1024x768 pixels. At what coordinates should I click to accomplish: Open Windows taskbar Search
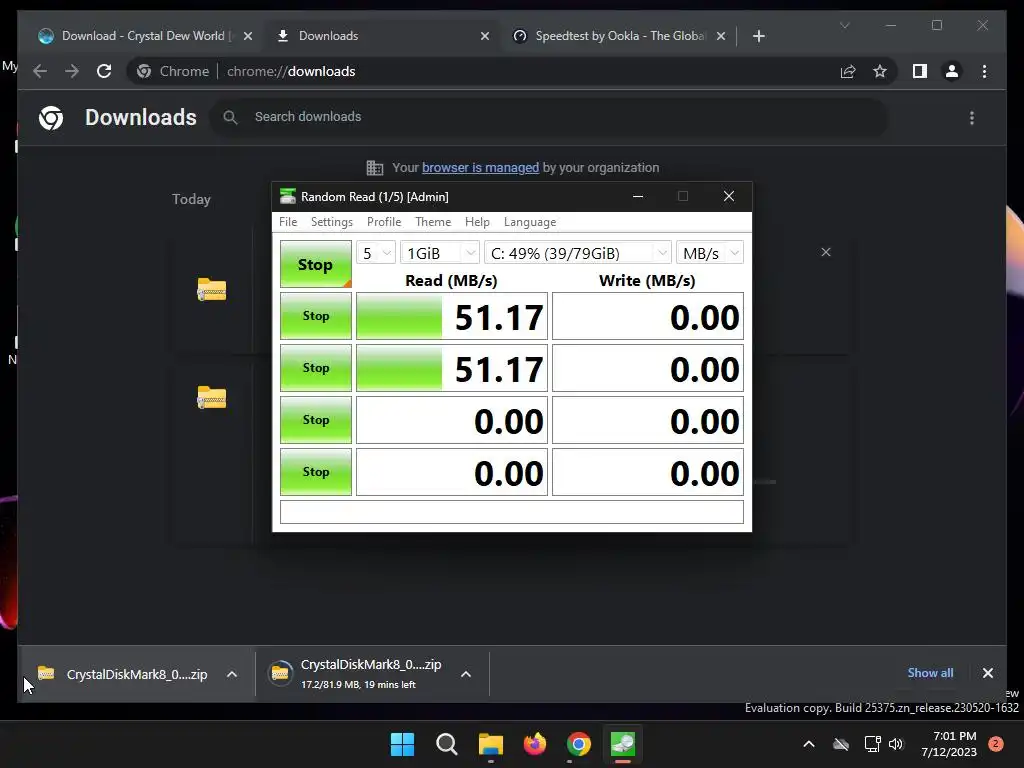pyautogui.click(x=447, y=744)
